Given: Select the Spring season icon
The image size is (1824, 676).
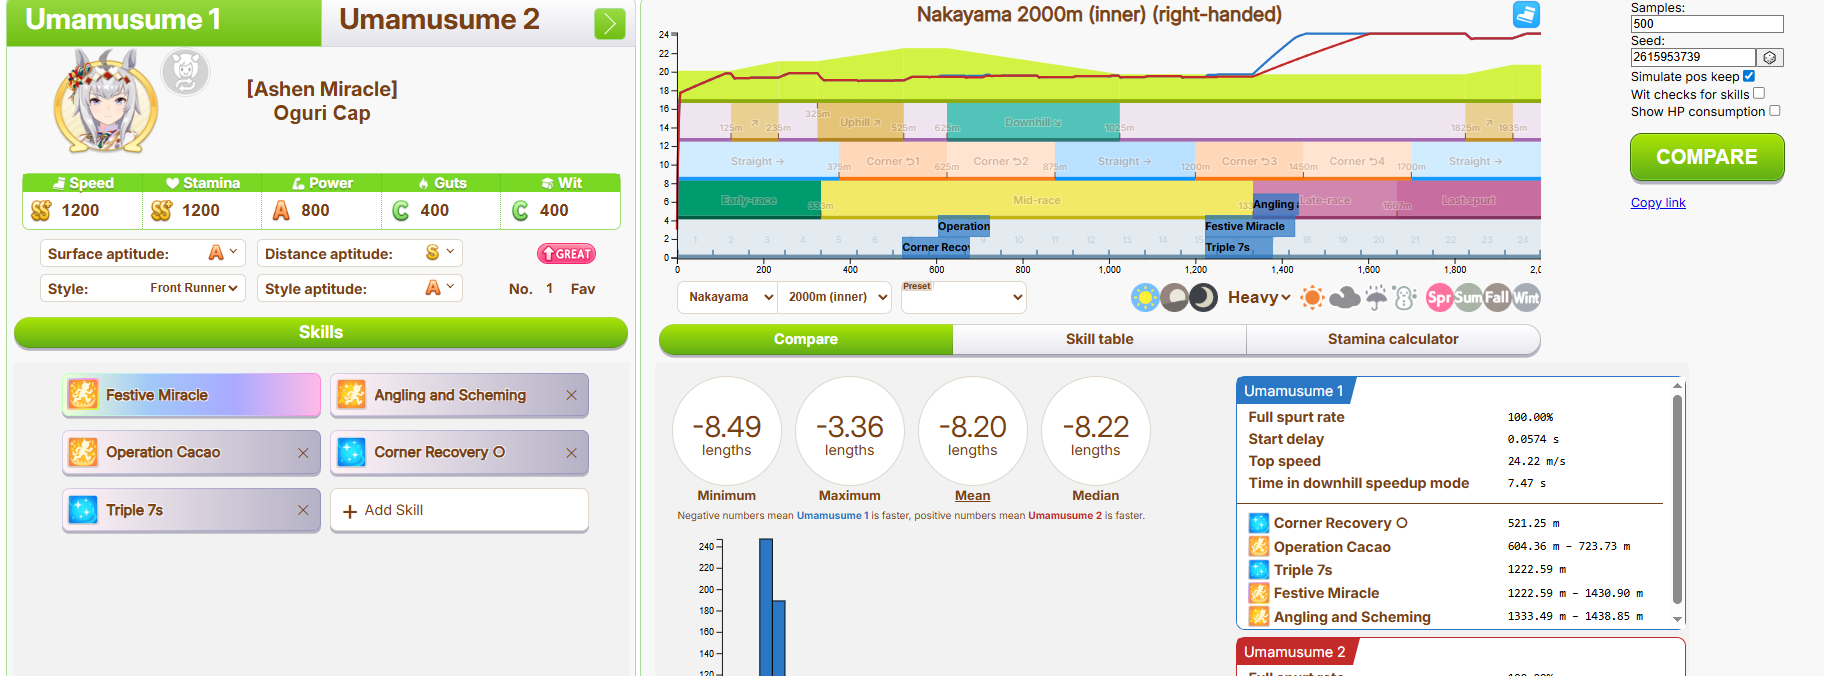Looking at the screenshot, I should coord(1440,297).
